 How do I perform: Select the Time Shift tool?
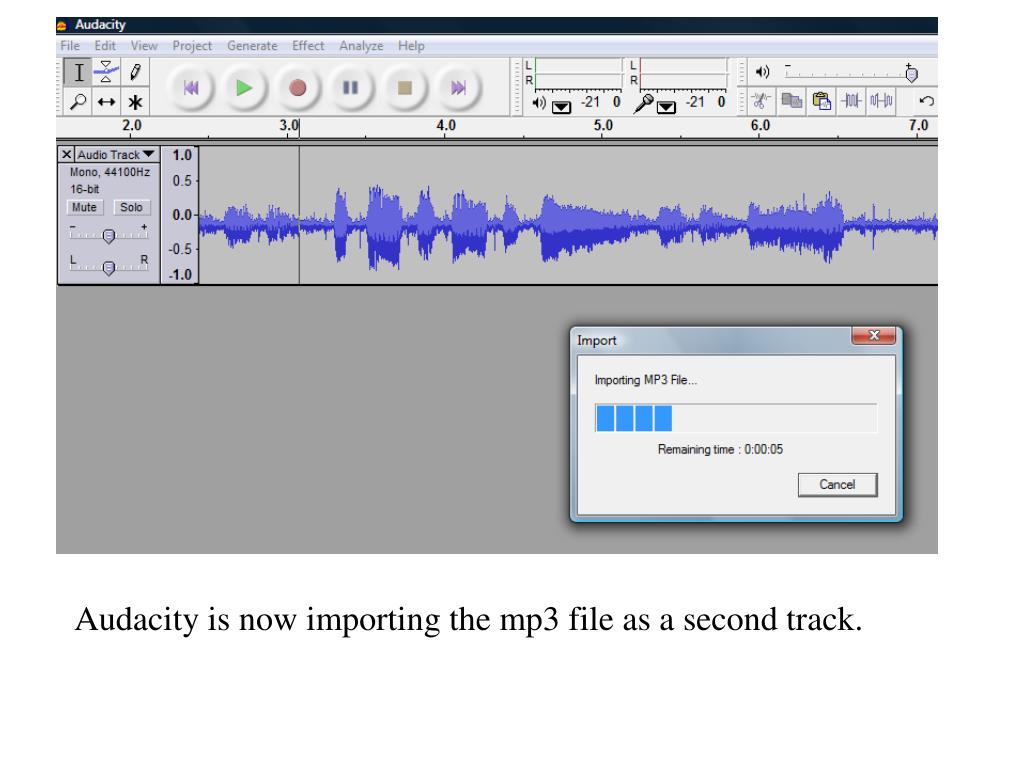pyautogui.click(x=106, y=101)
